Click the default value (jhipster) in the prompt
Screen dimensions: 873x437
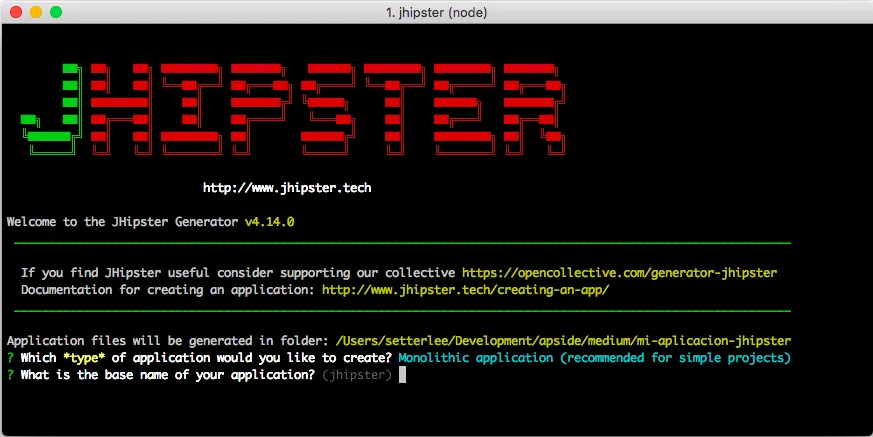pyautogui.click(x=357, y=375)
